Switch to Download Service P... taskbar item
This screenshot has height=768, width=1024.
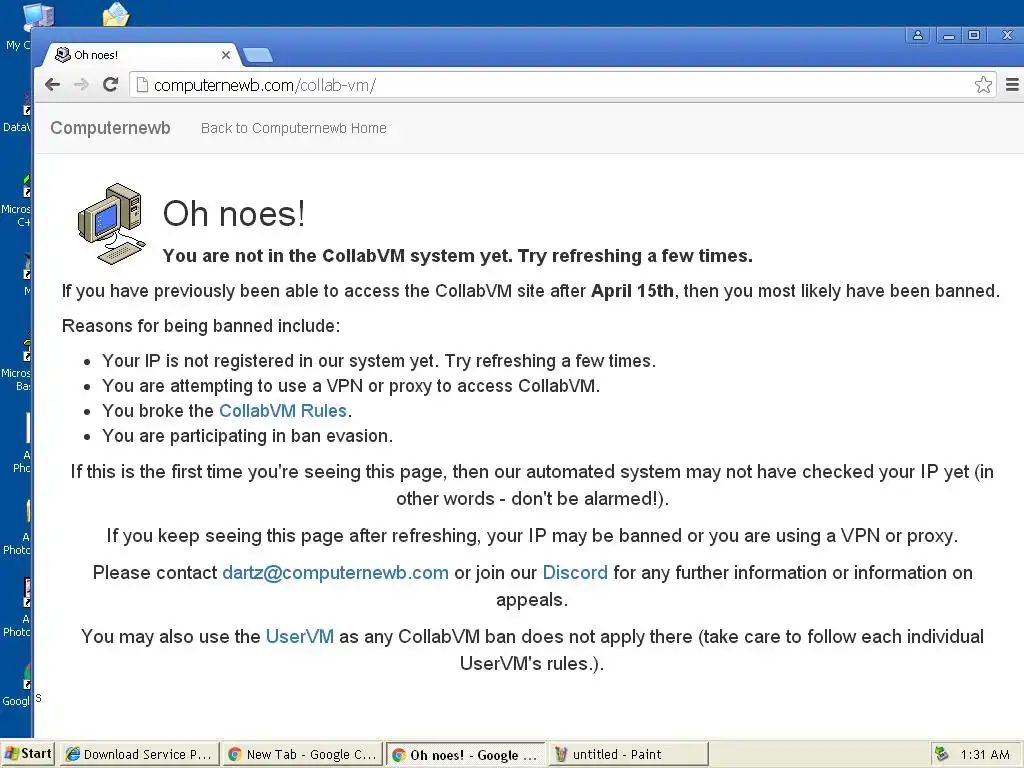coord(139,754)
